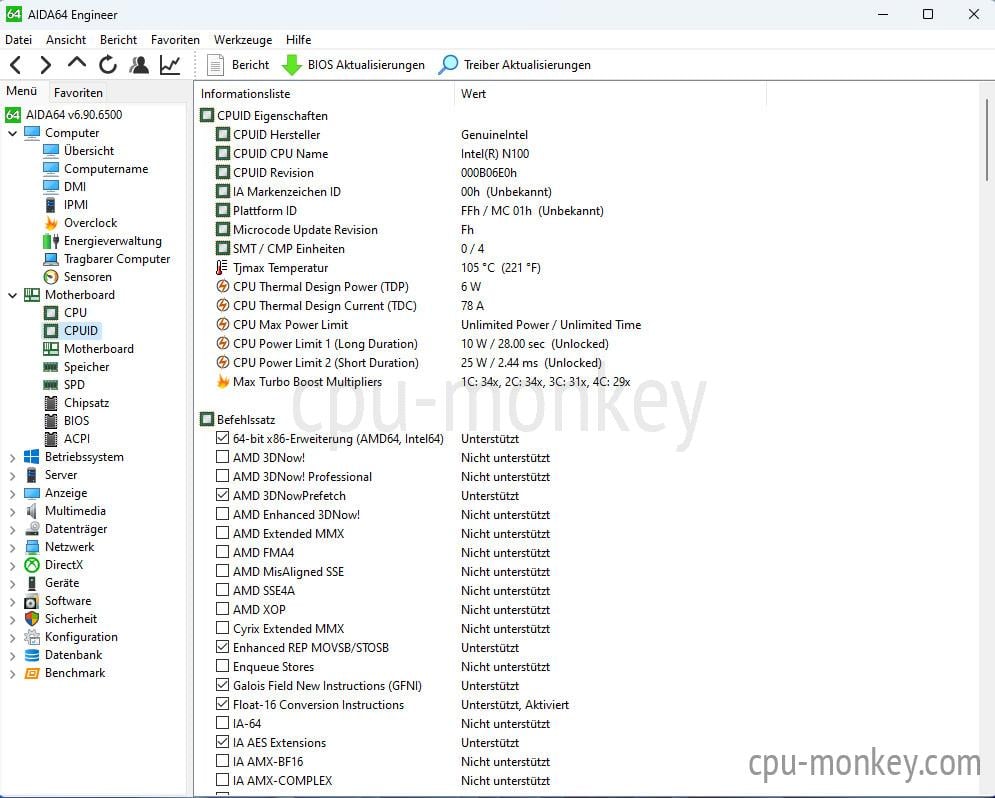
Task: Click the Multimedia speaker icon
Action: (32, 511)
